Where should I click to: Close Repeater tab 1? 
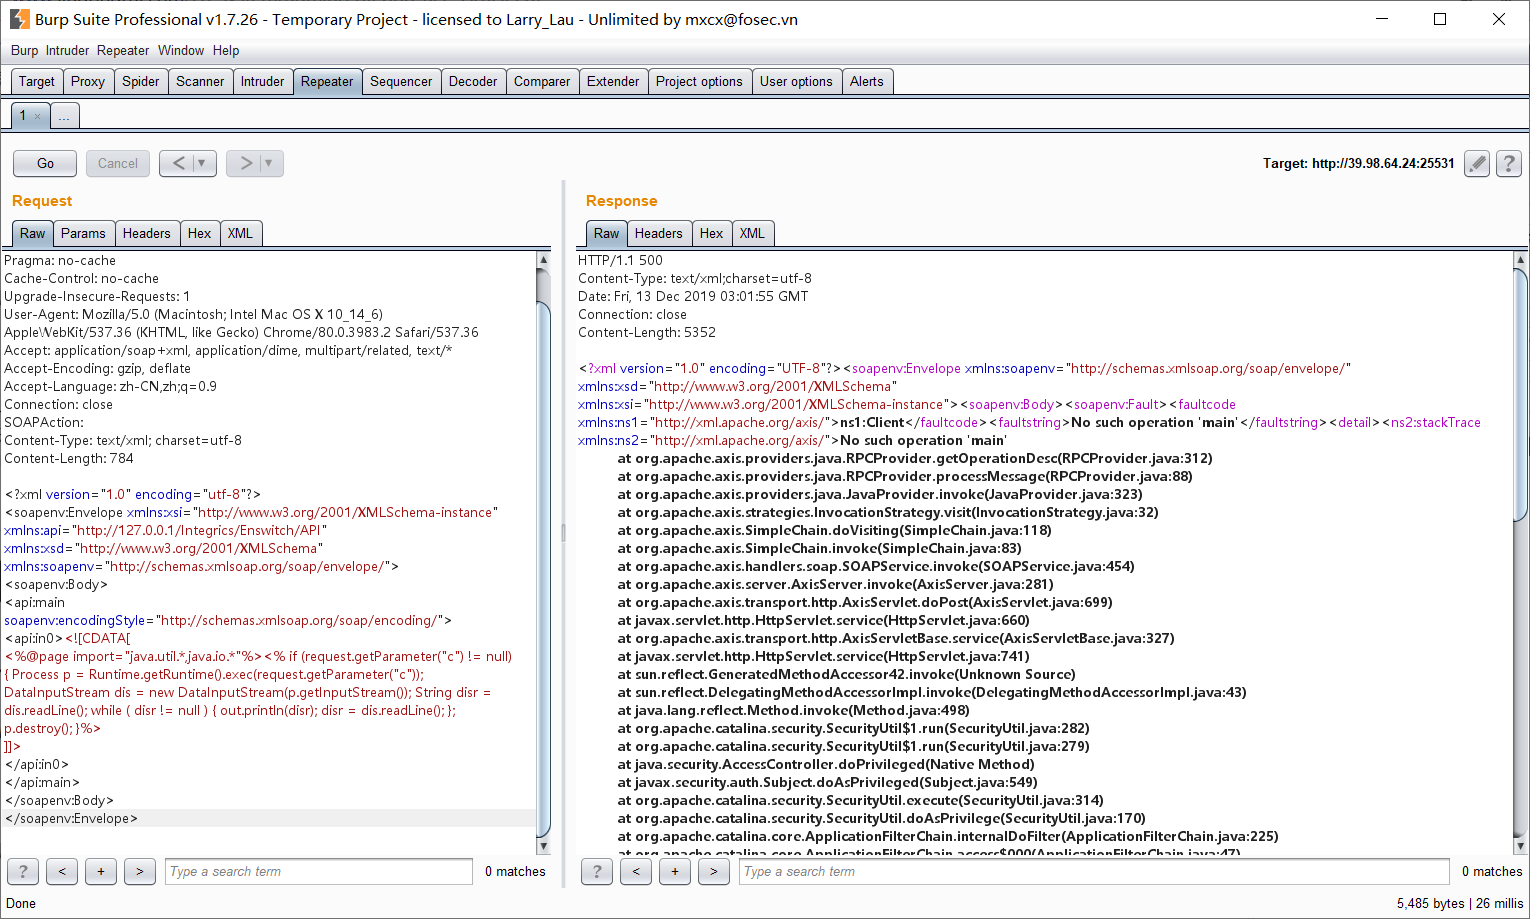(38, 116)
